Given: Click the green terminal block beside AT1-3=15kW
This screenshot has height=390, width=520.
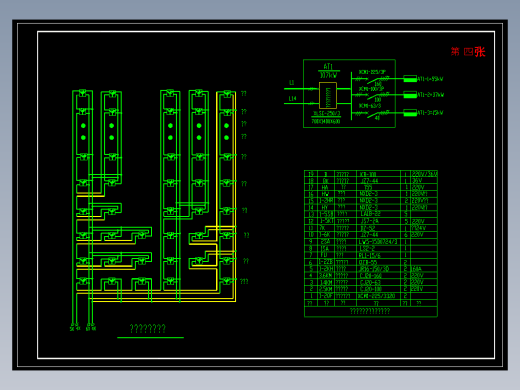Looking at the screenshot, I should coord(410,113).
